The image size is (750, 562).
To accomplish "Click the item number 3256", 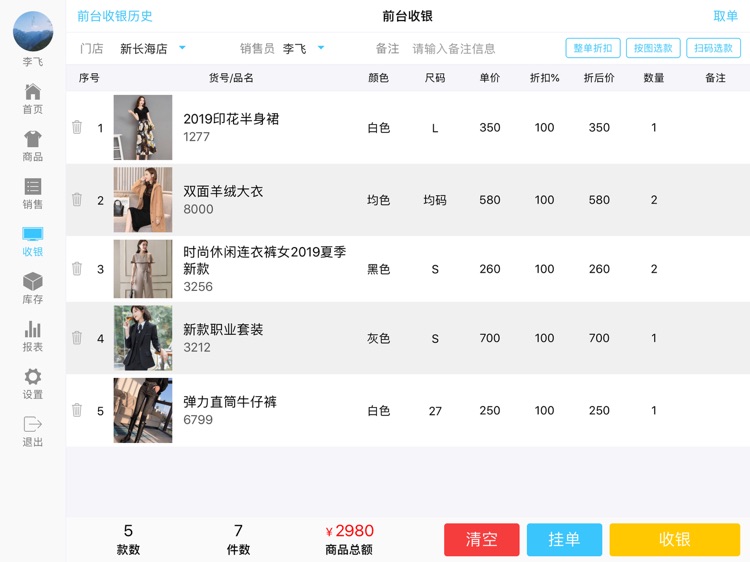I will point(198,287).
